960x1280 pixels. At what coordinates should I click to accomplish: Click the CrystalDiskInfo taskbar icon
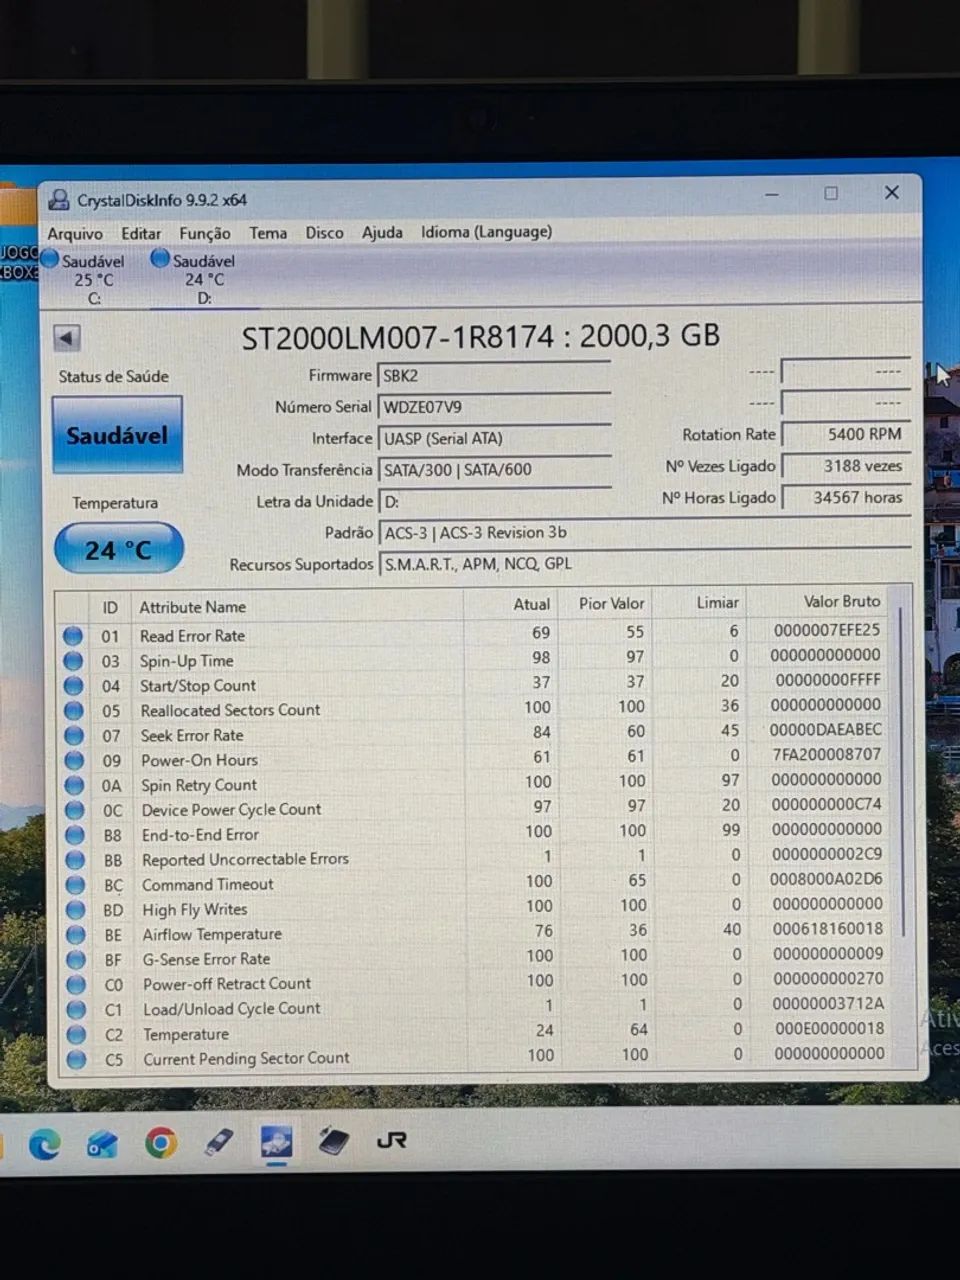[x=276, y=1141]
